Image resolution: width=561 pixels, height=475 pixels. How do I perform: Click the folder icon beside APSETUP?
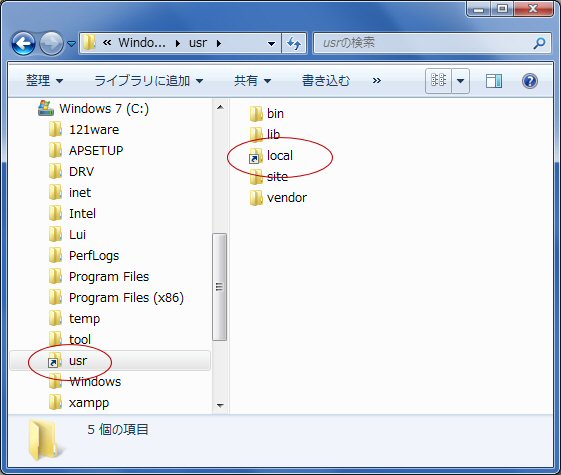pyautogui.click(x=55, y=150)
